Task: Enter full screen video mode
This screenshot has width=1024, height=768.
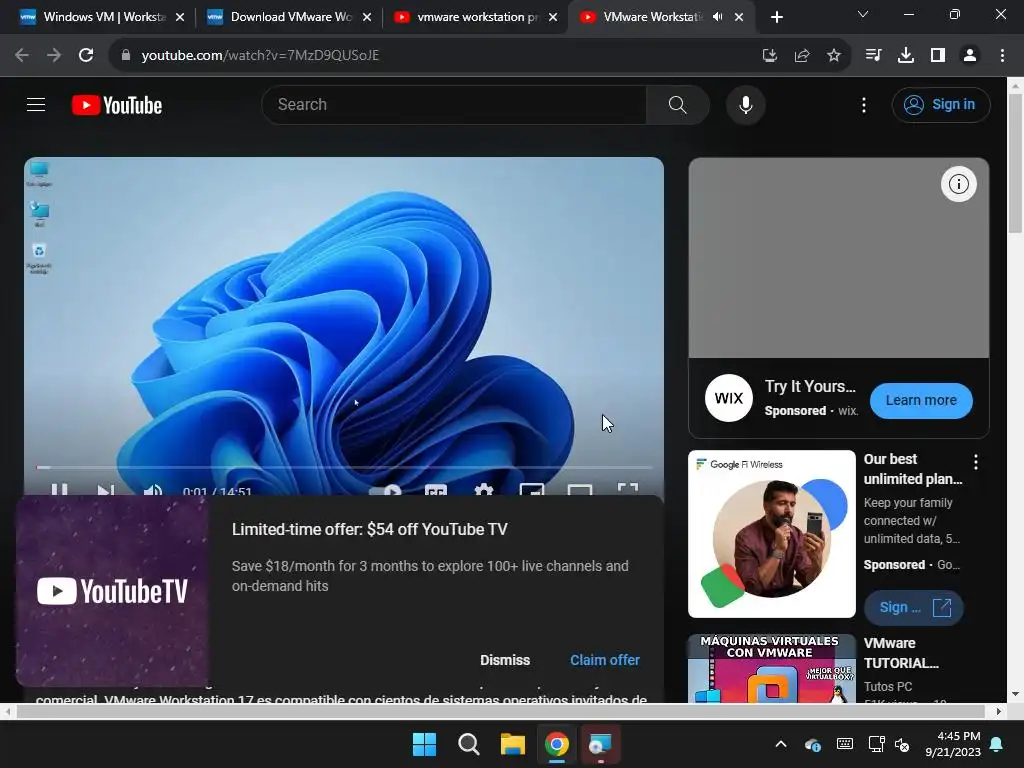Action: 628,489
